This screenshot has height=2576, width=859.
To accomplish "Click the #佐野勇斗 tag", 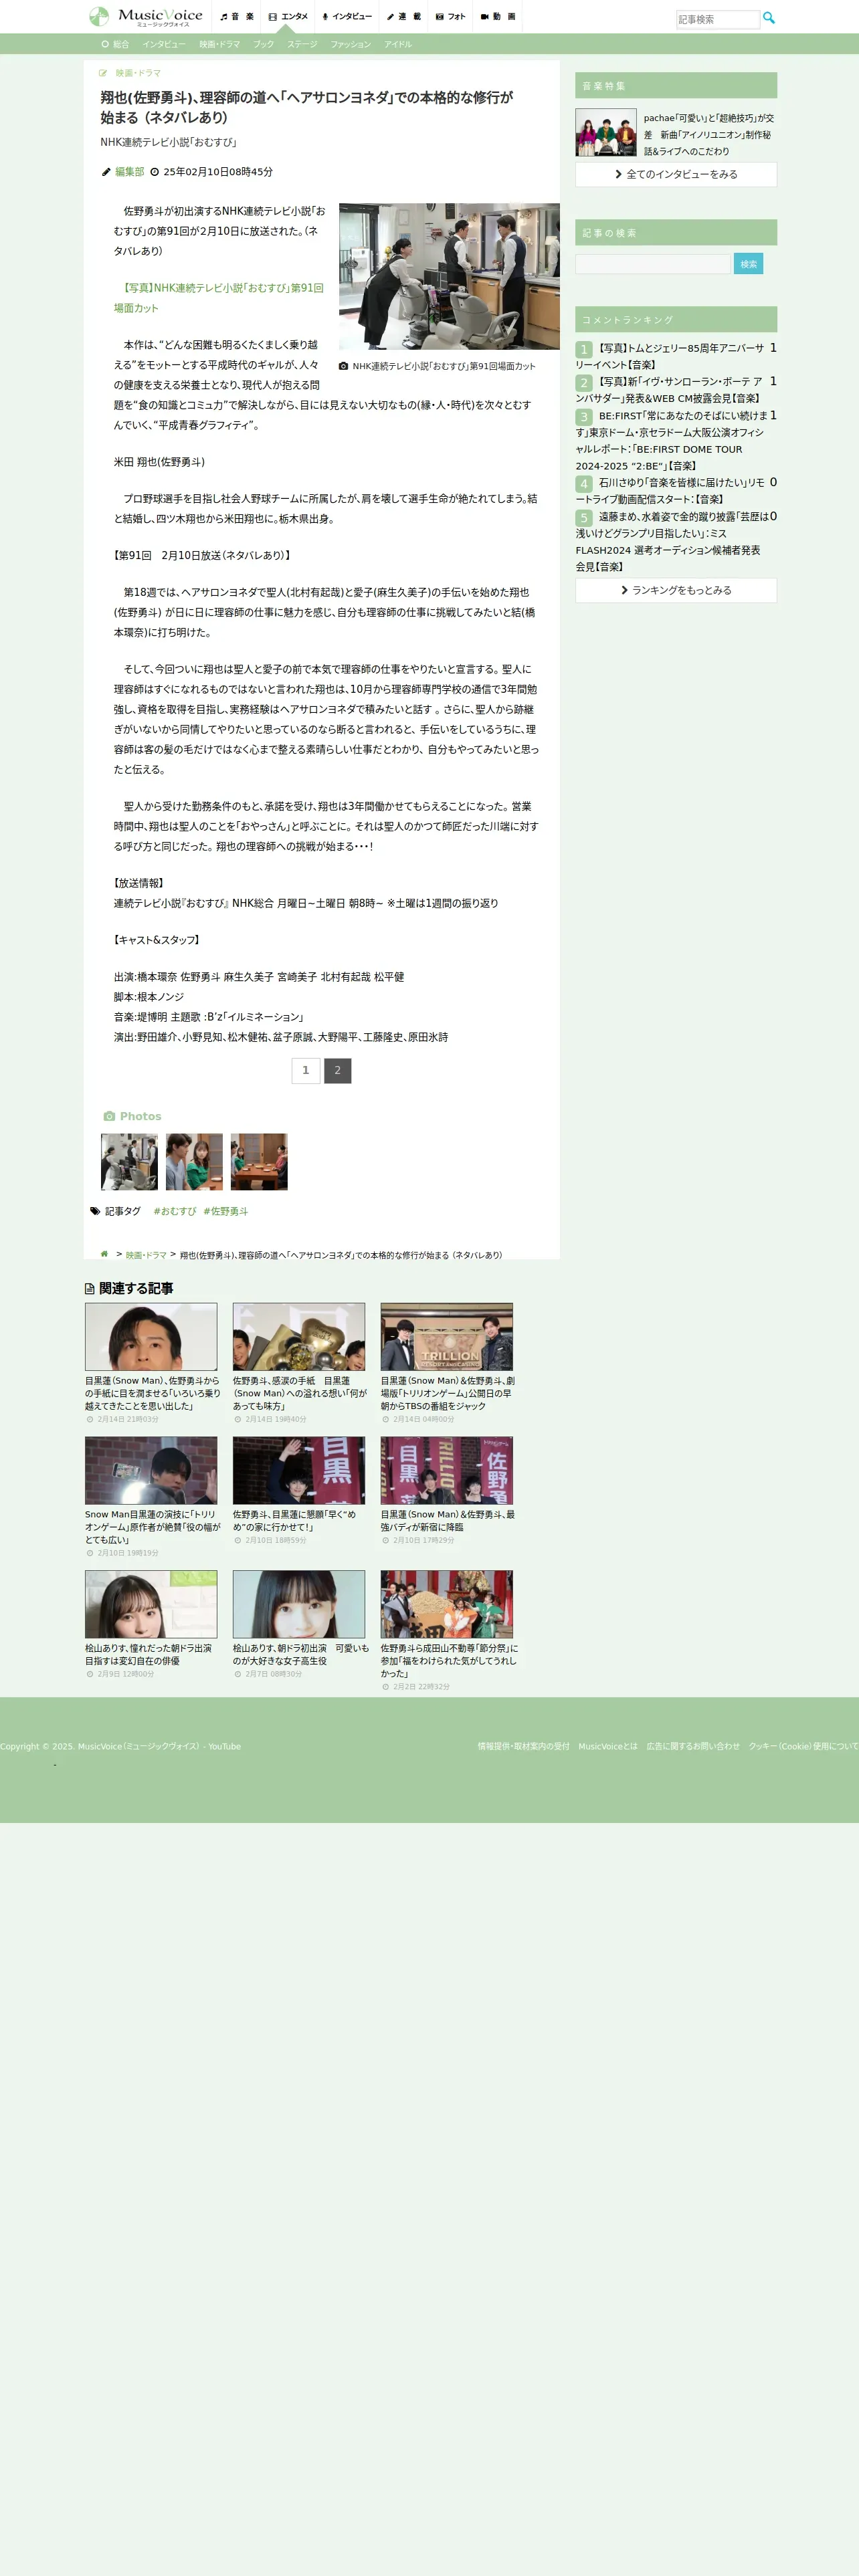I will coord(226,1211).
